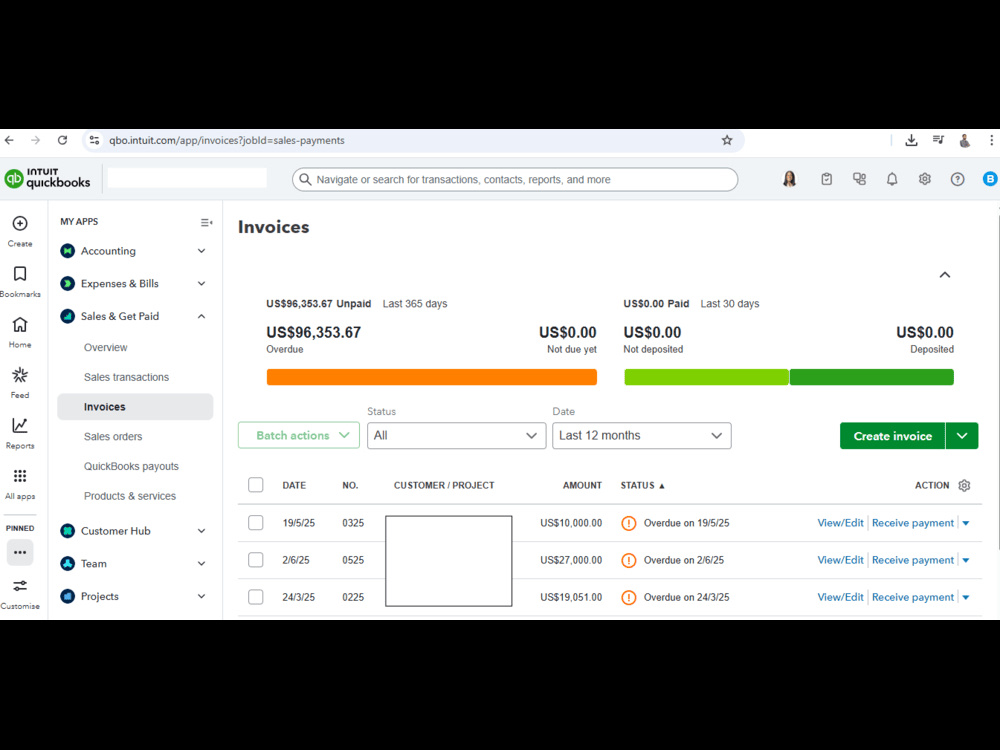
Task: Click the browser forward arrow
Action: [x=36, y=140]
